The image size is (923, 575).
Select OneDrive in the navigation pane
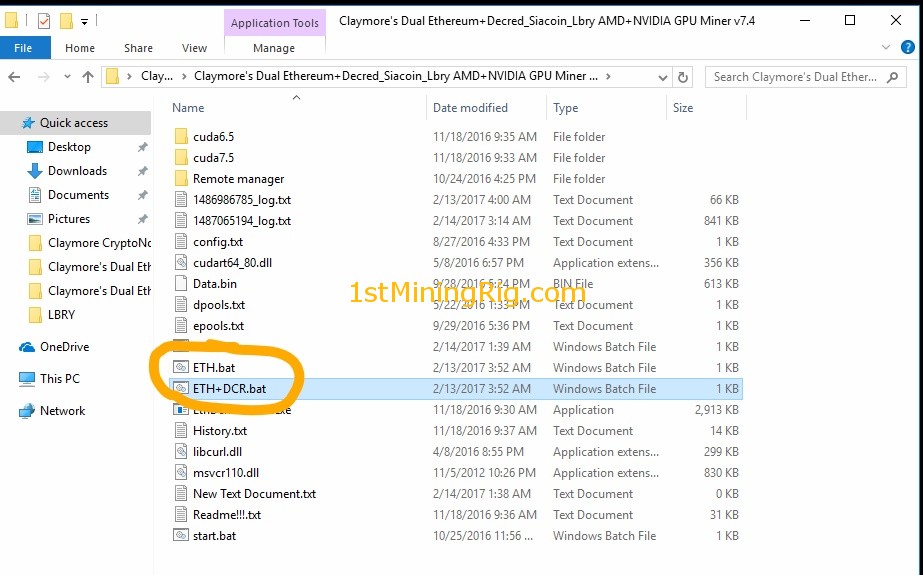[x=64, y=347]
